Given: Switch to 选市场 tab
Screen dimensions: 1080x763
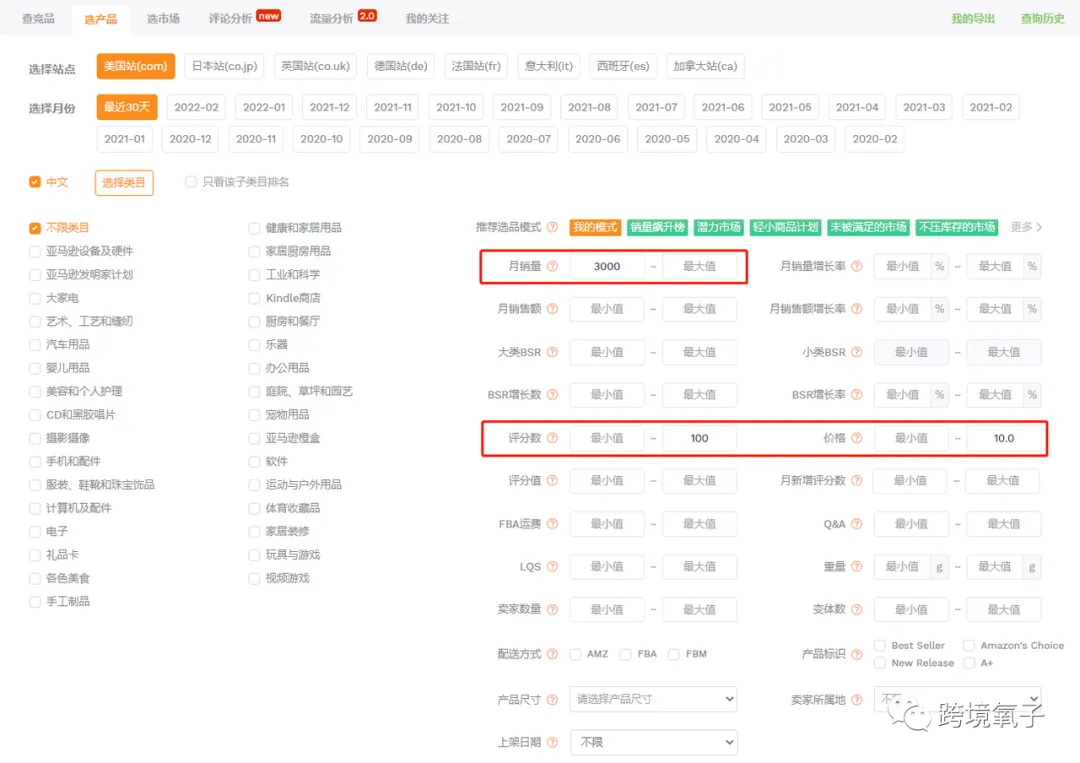Looking at the screenshot, I should click(x=163, y=19).
